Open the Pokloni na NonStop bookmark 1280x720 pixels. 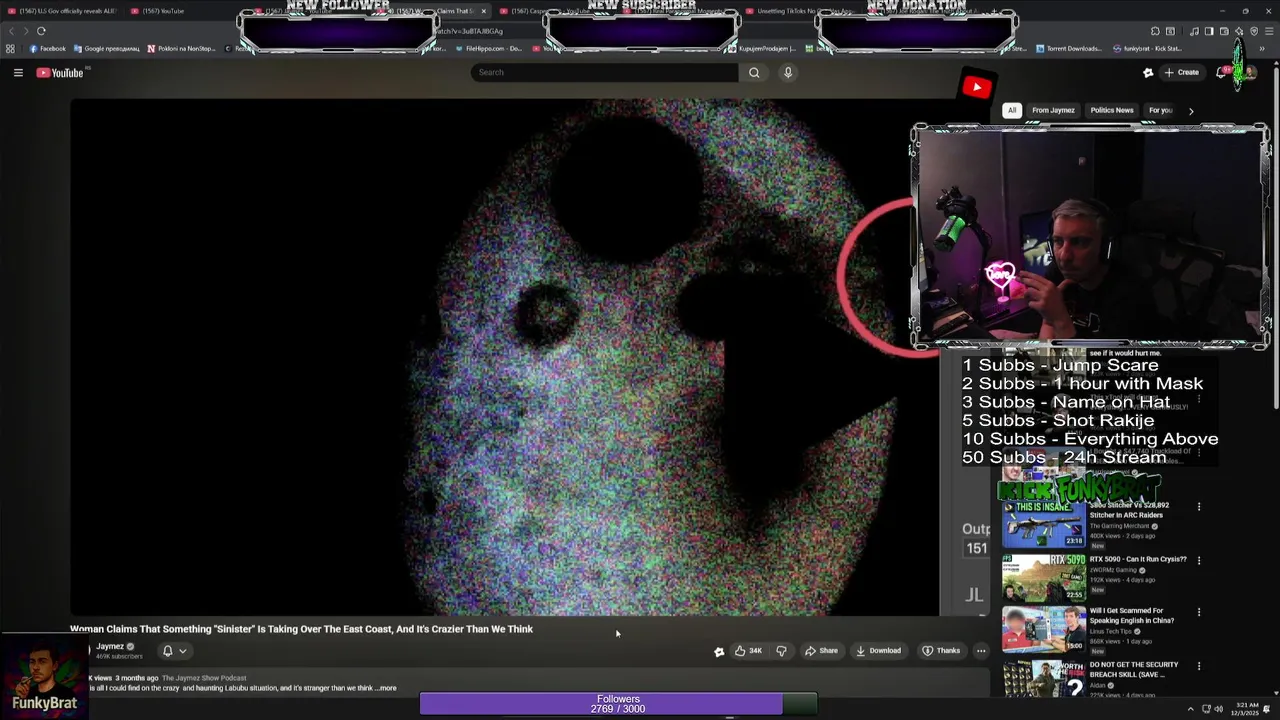[182, 48]
